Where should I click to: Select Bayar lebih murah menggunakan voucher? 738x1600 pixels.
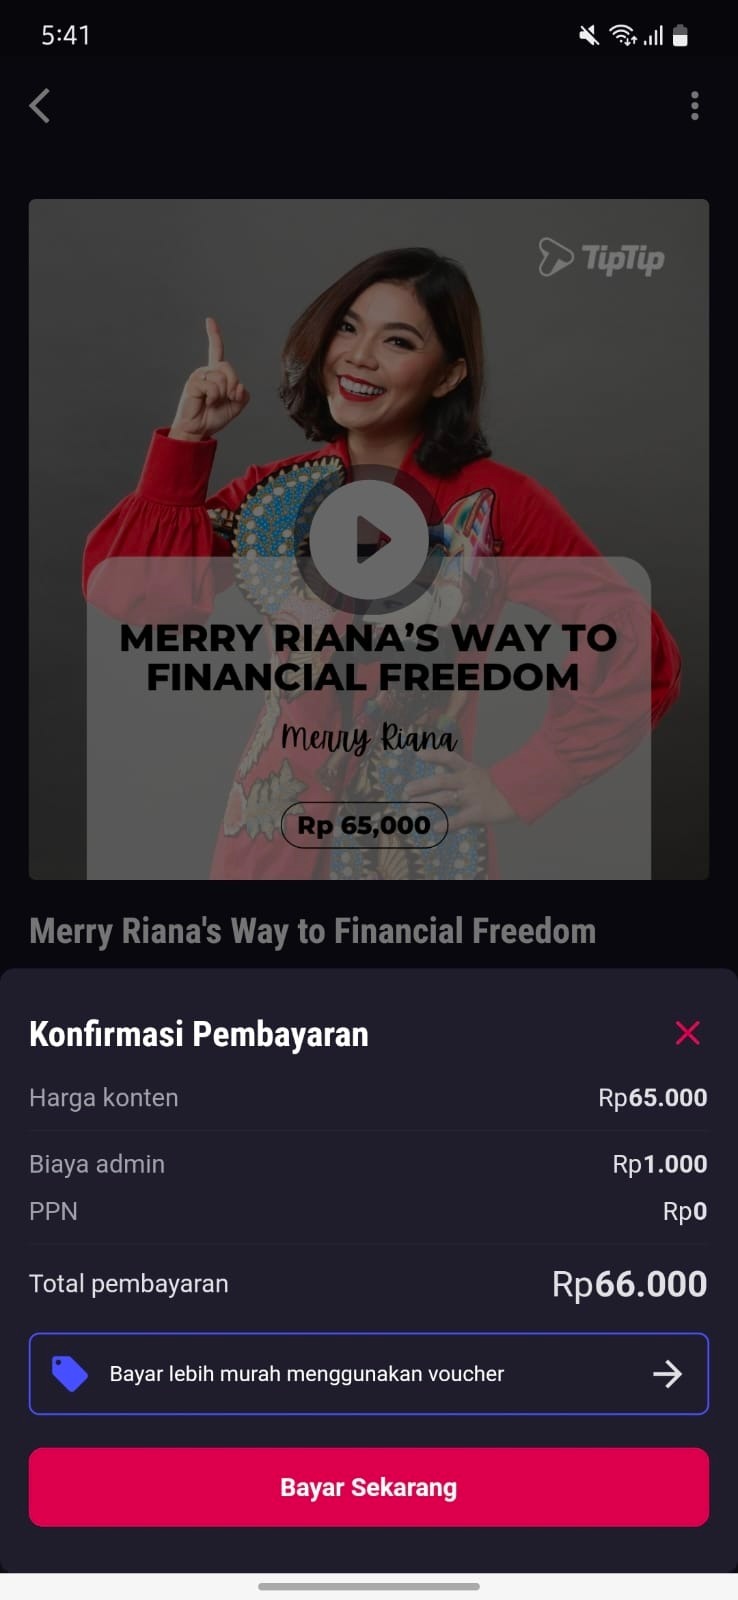[x=369, y=1374]
